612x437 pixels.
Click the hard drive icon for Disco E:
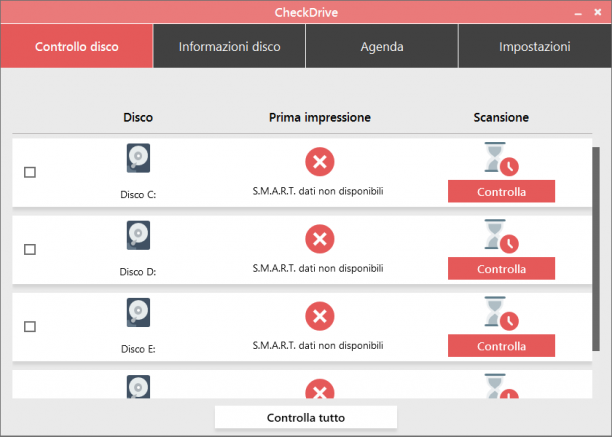tap(138, 313)
